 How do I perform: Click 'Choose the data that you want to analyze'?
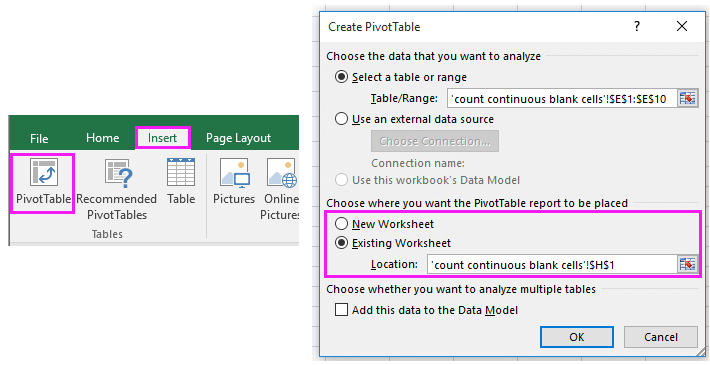(x=433, y=56)
